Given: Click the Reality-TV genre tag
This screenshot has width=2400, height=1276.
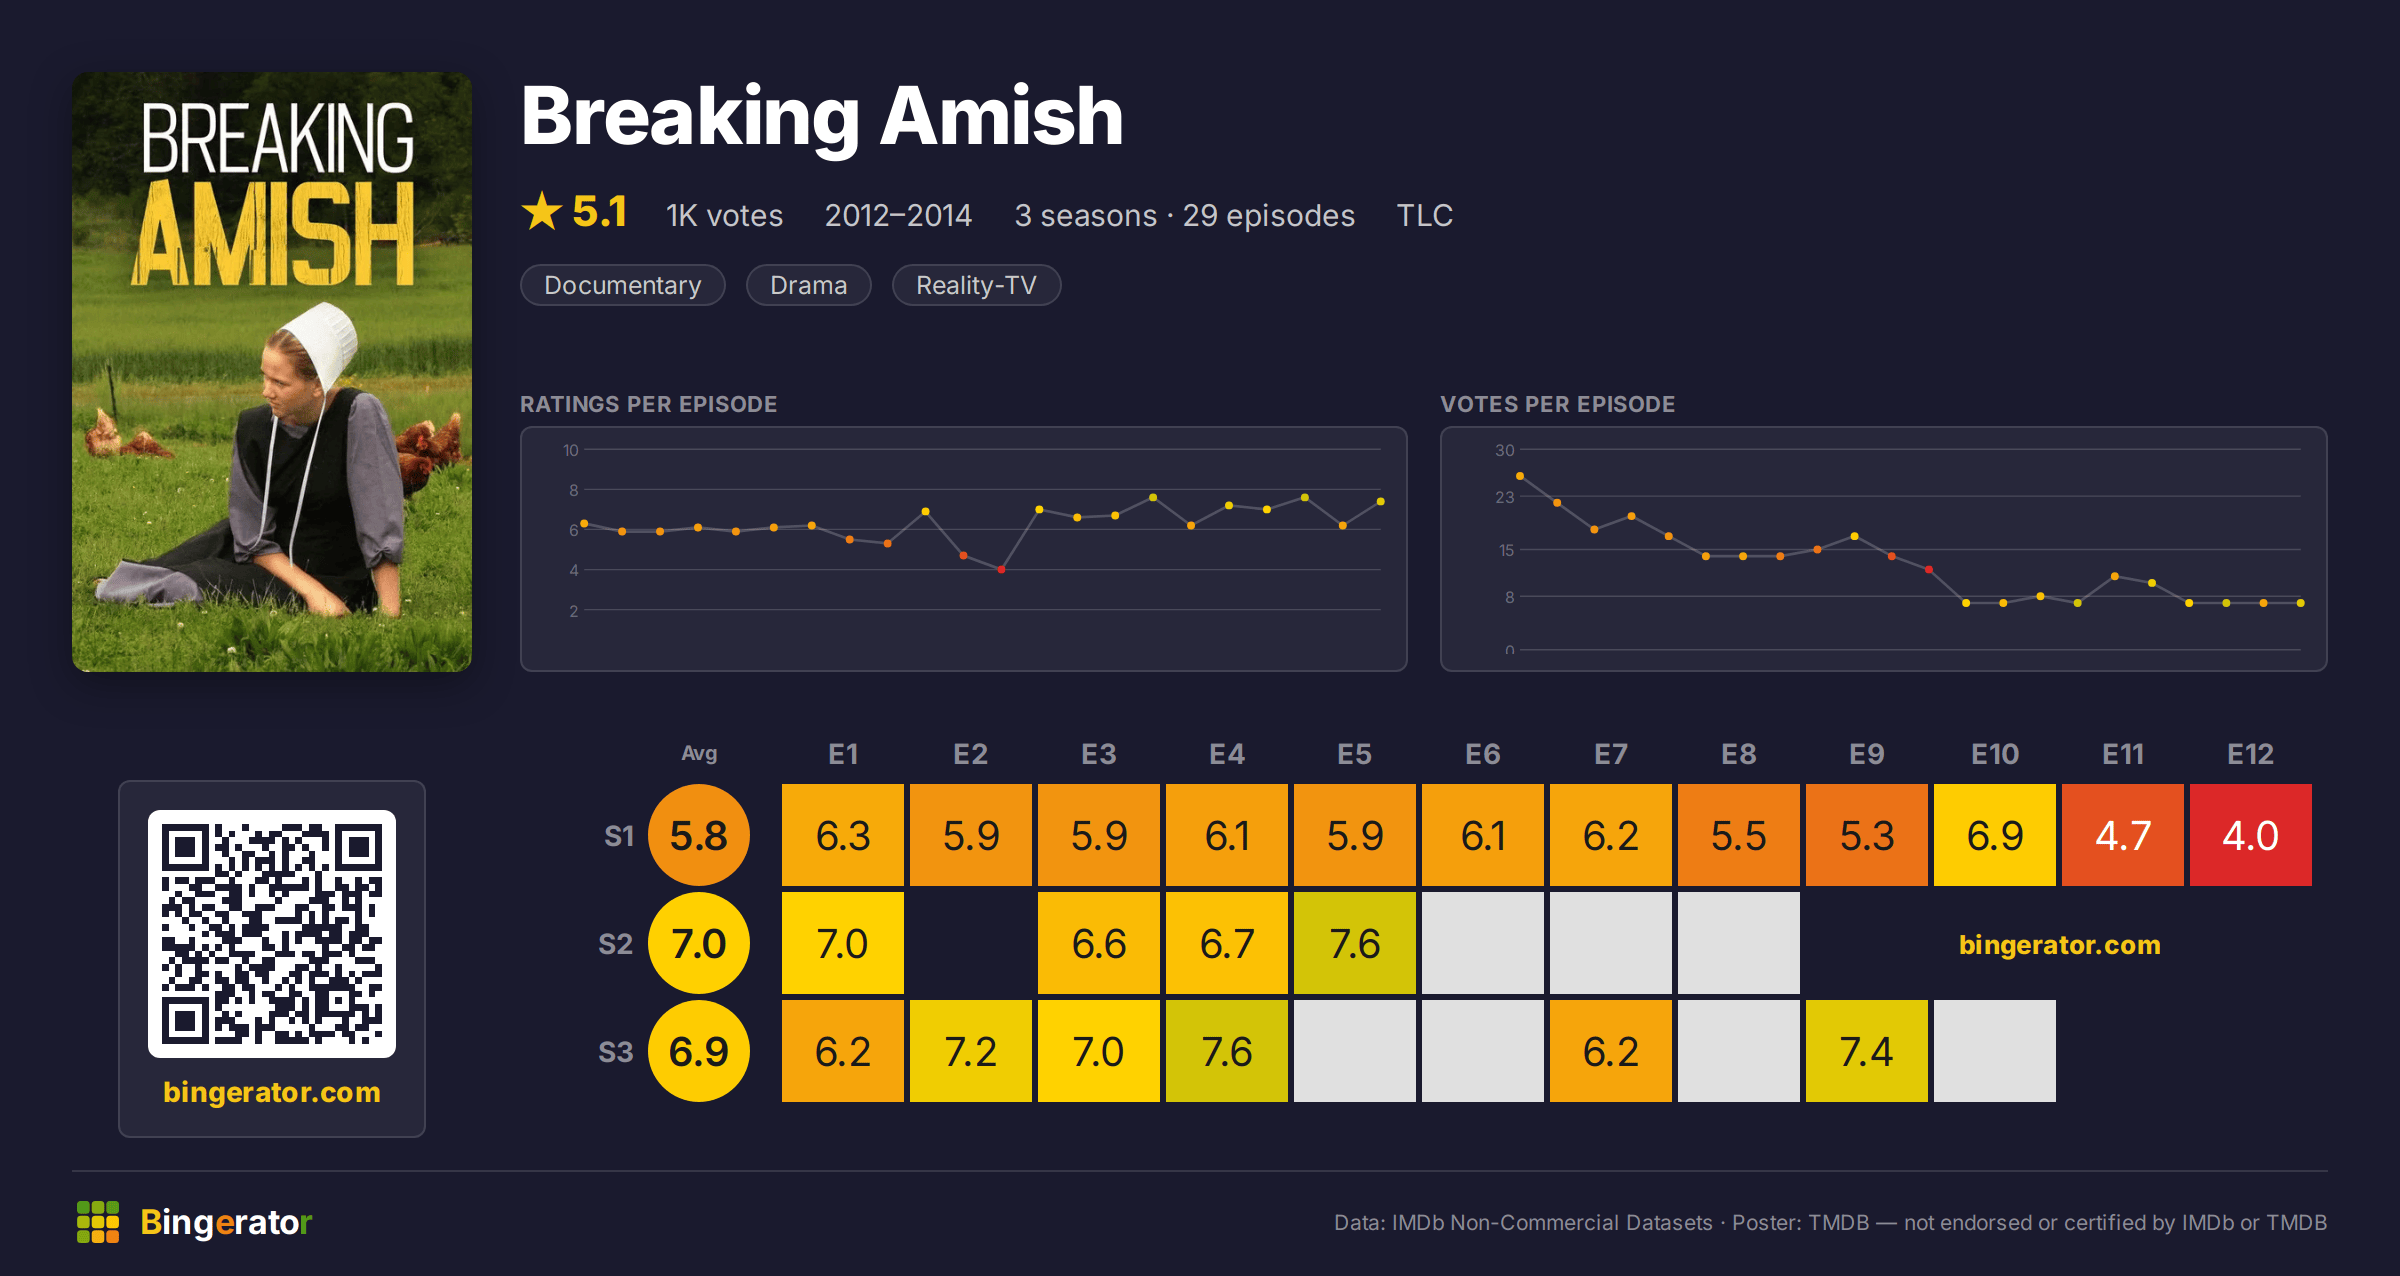Looking at the screenshot, I should (x=976, y=285).
